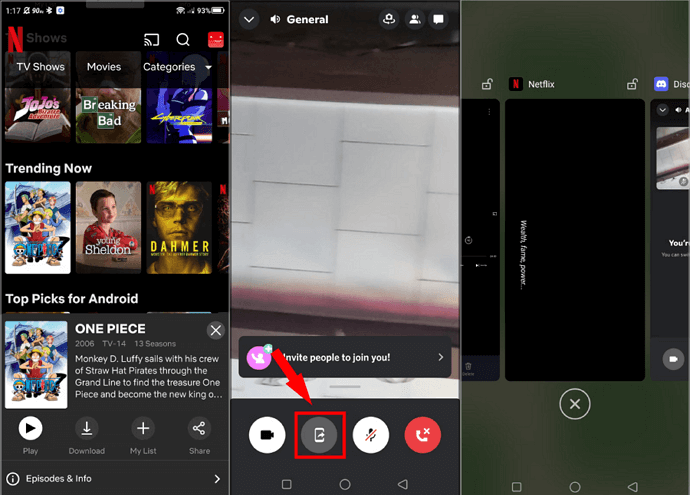The height and width of the screenshot is (495, 690).
Task: Tap Android home button on recents screen
Action: (x=575, y=487)
